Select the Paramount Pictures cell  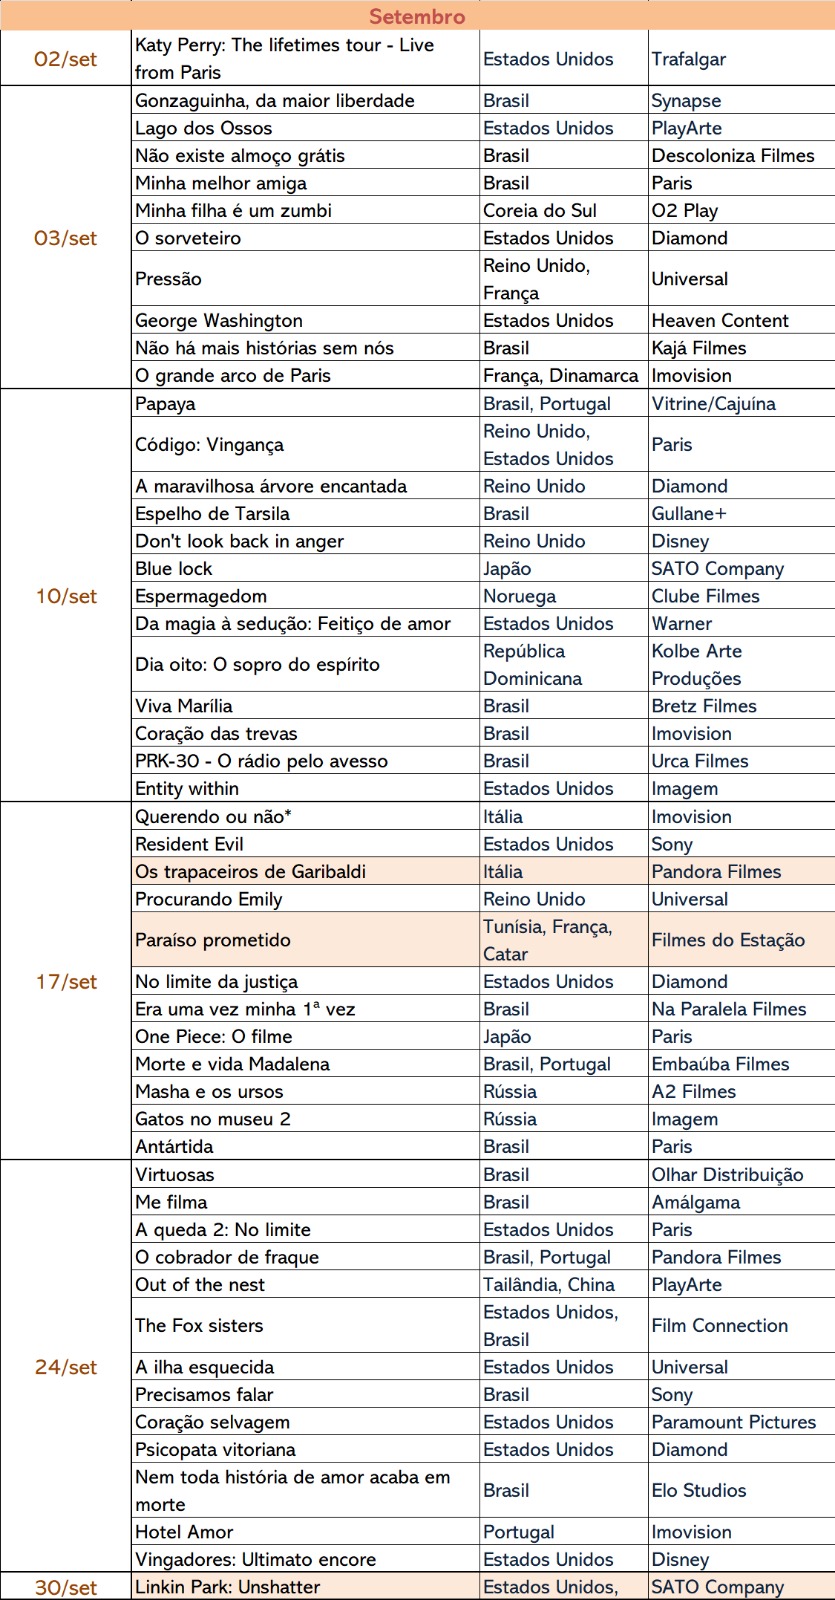(x=741, y=1422)
